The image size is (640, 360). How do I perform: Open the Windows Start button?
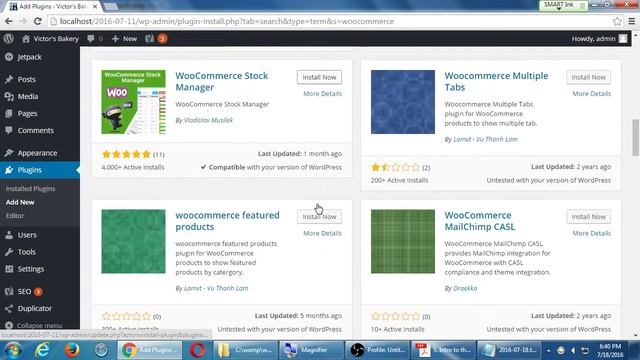click(13, 350)
